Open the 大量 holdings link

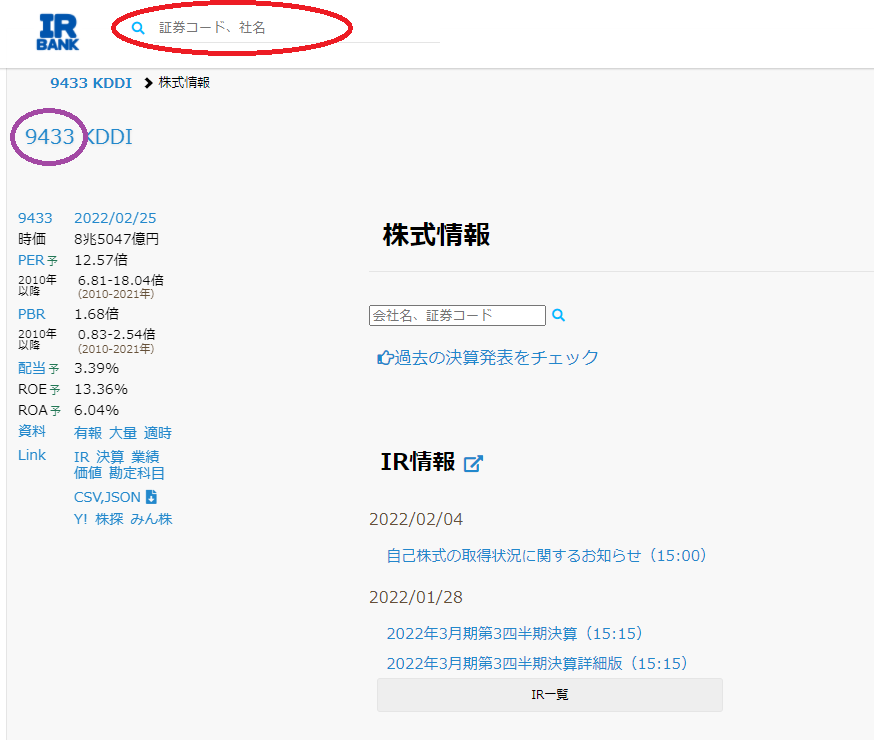click(123, 433)
